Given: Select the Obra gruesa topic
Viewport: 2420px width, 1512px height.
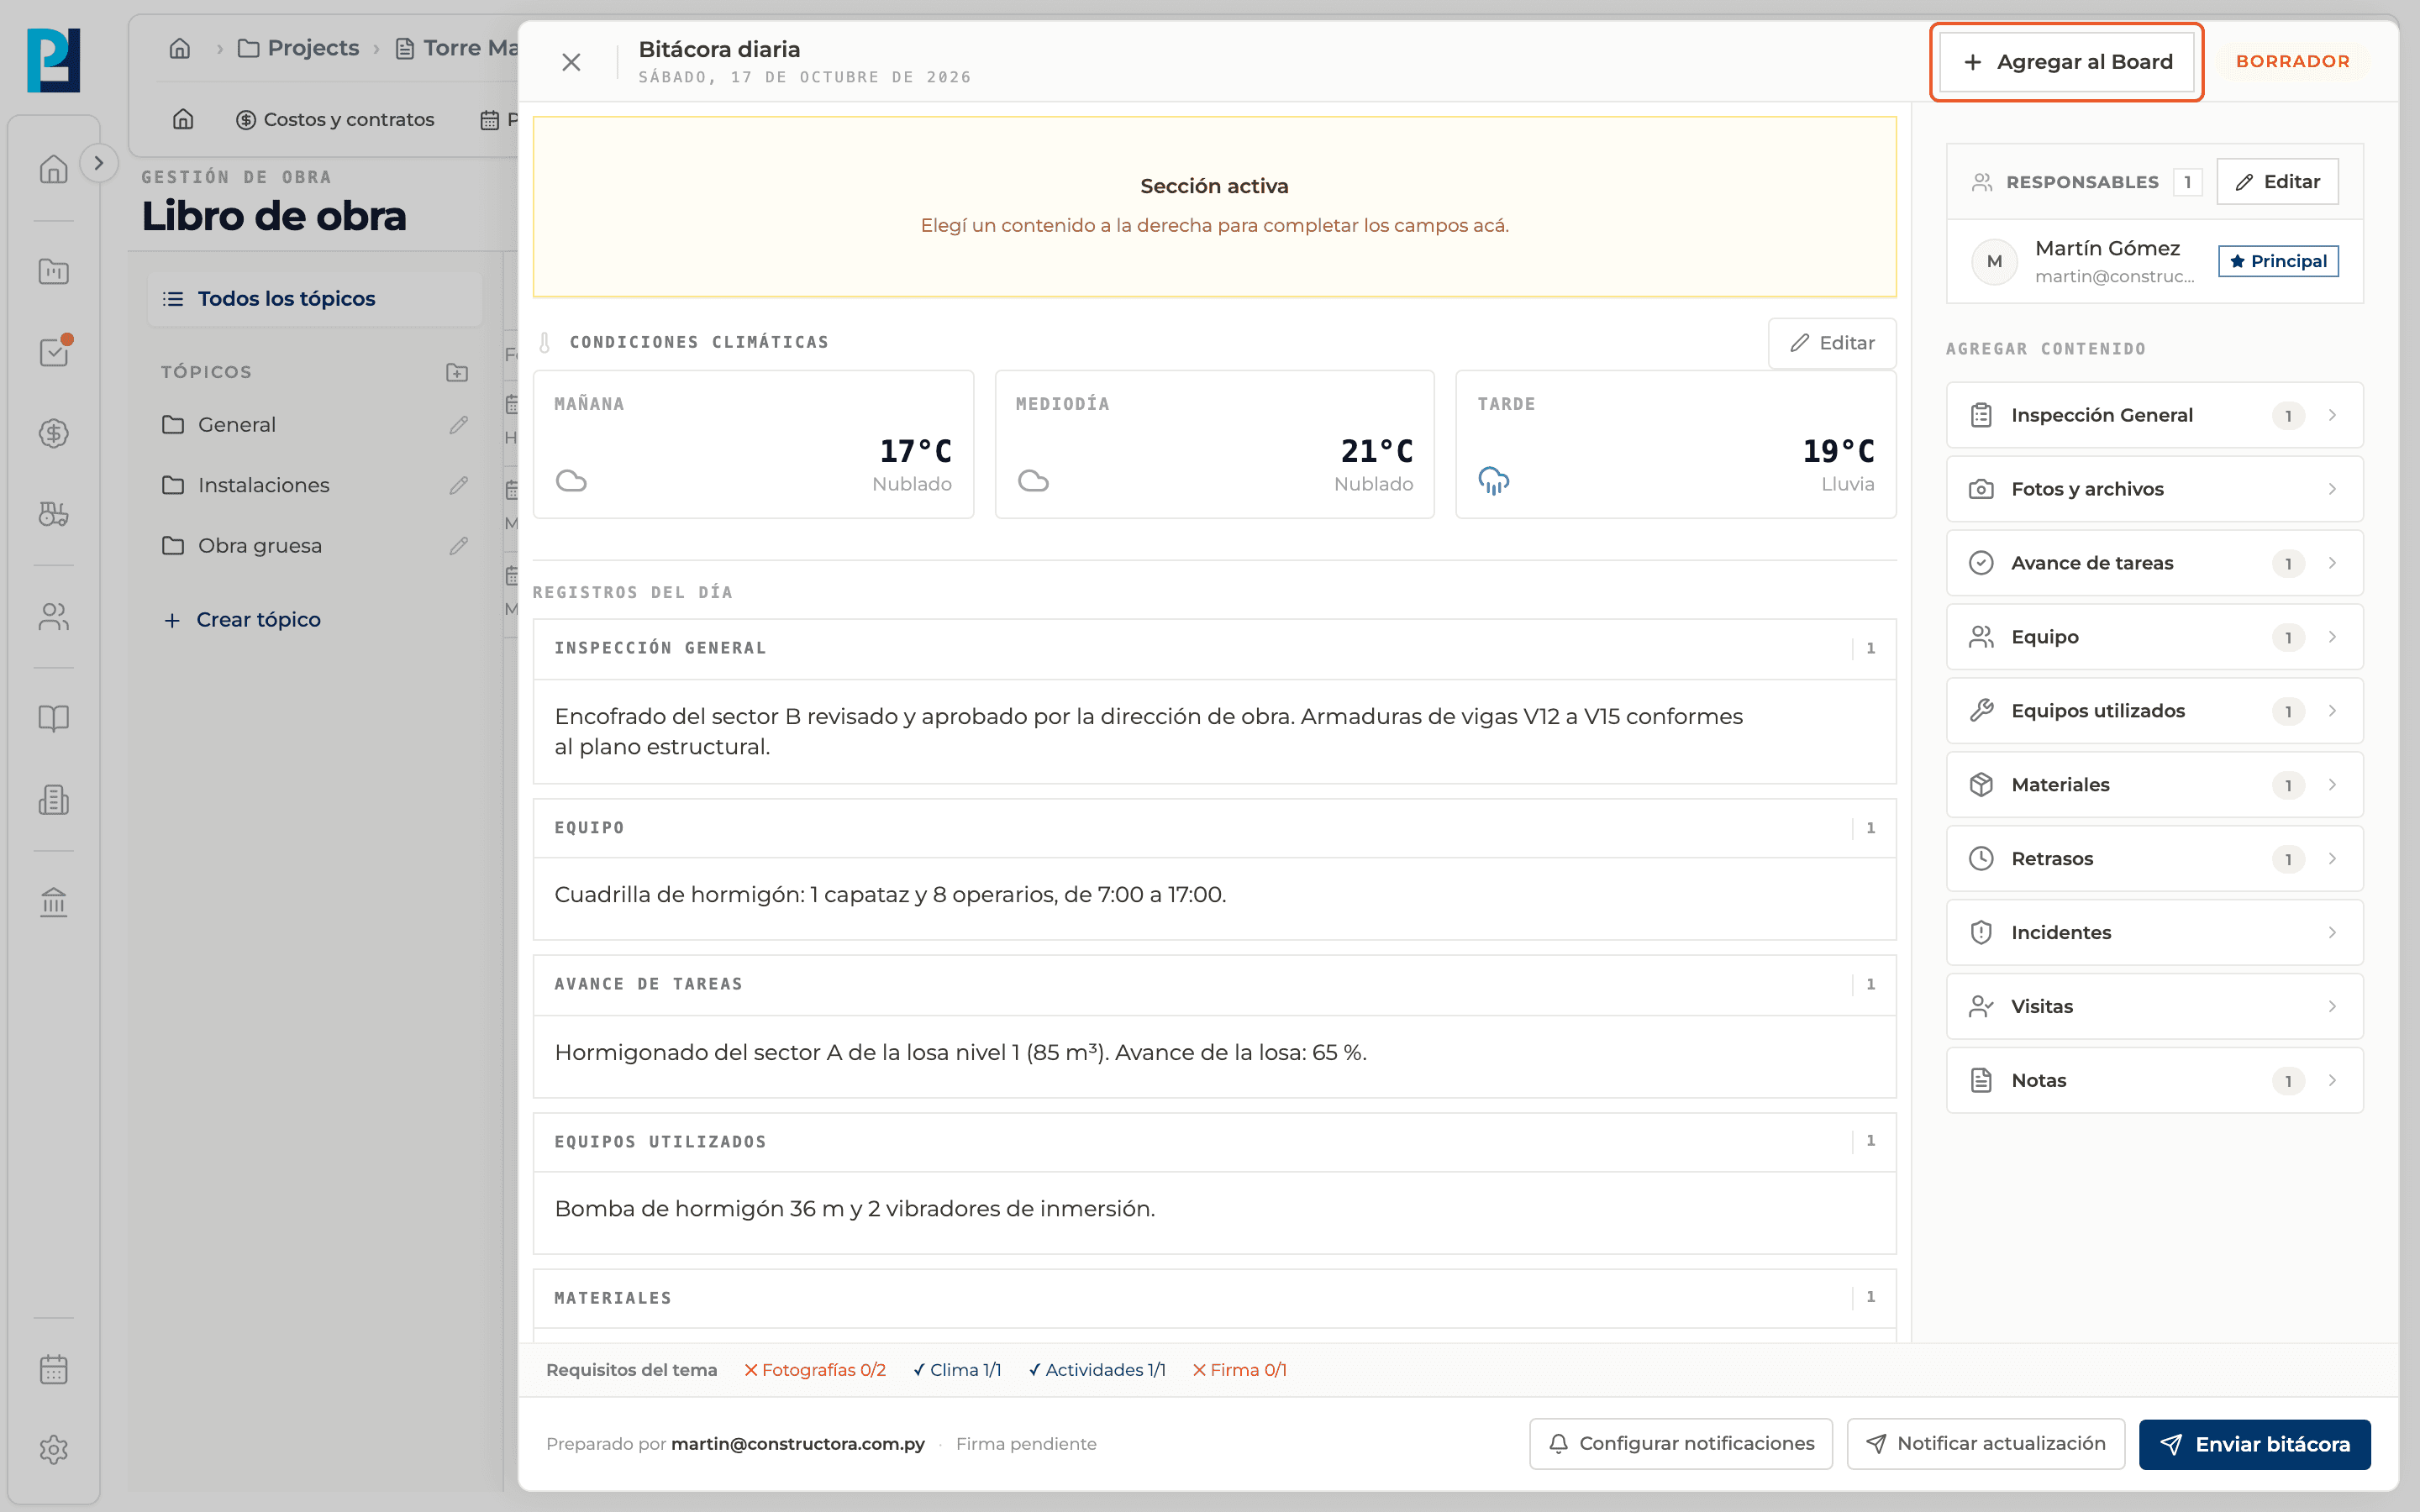Looking at the screenshot, I should [x=260, y=546].
